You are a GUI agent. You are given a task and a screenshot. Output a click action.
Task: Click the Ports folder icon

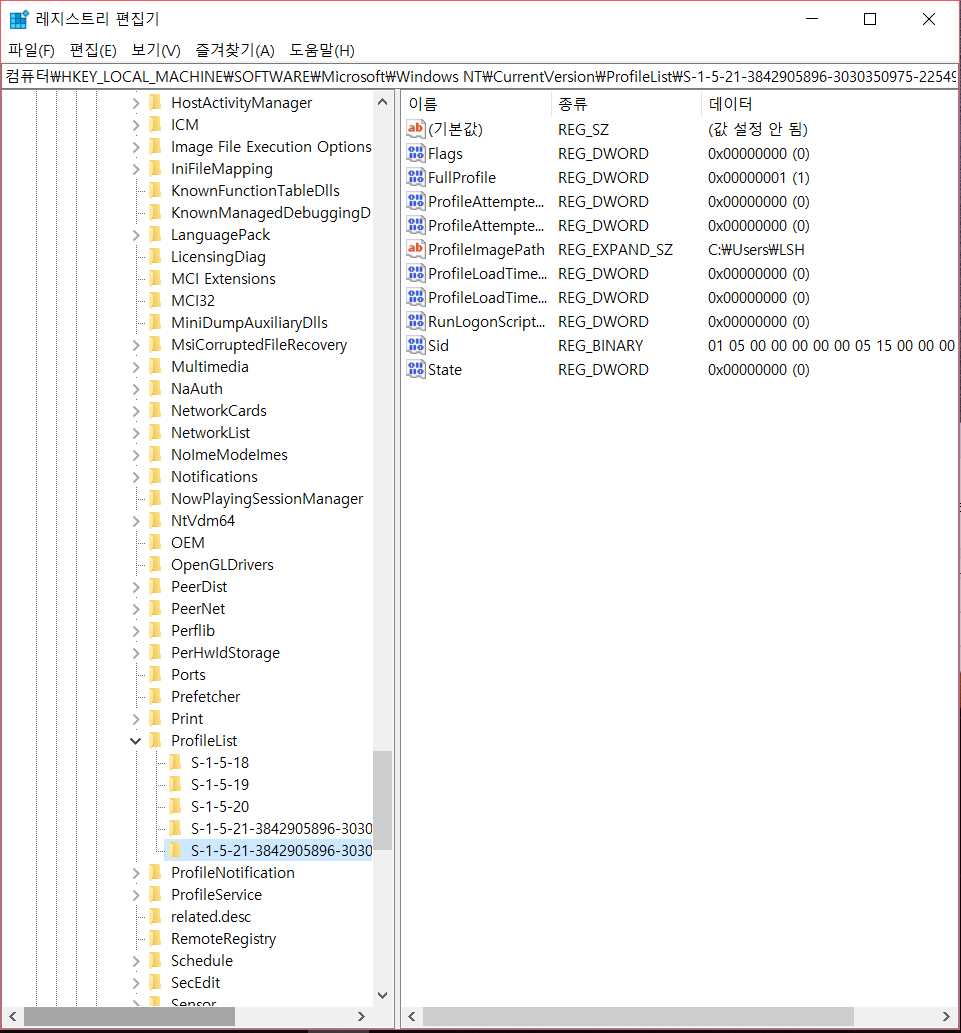pos(155,674)
